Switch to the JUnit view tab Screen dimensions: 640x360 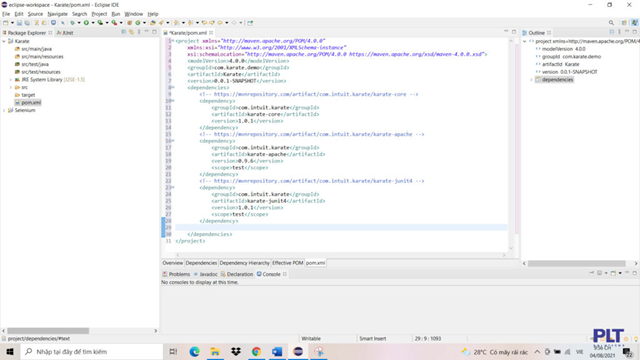click(x=65, y=33)
